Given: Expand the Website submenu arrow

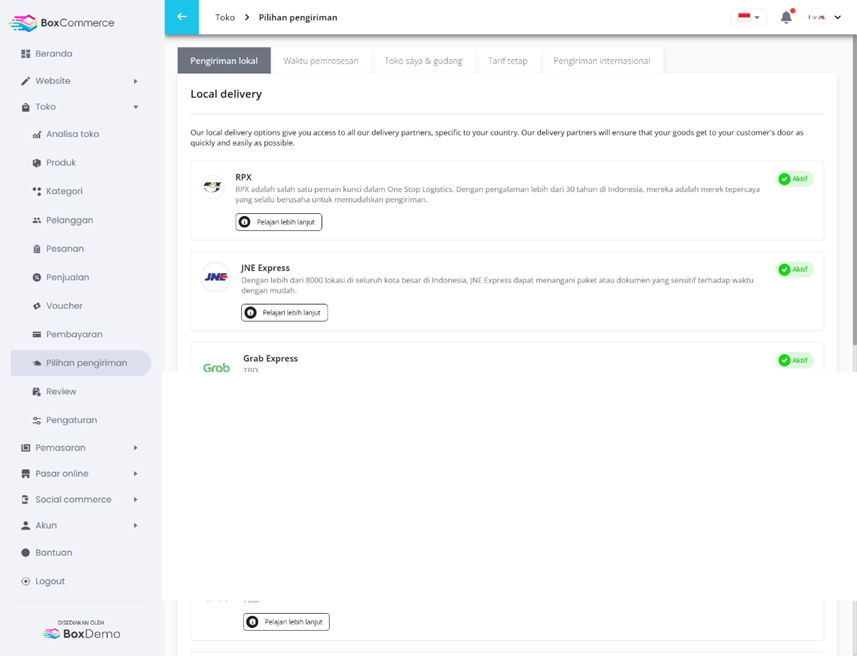Looking at the screenshot, I should pyautogui.click(x=136, y=81).
